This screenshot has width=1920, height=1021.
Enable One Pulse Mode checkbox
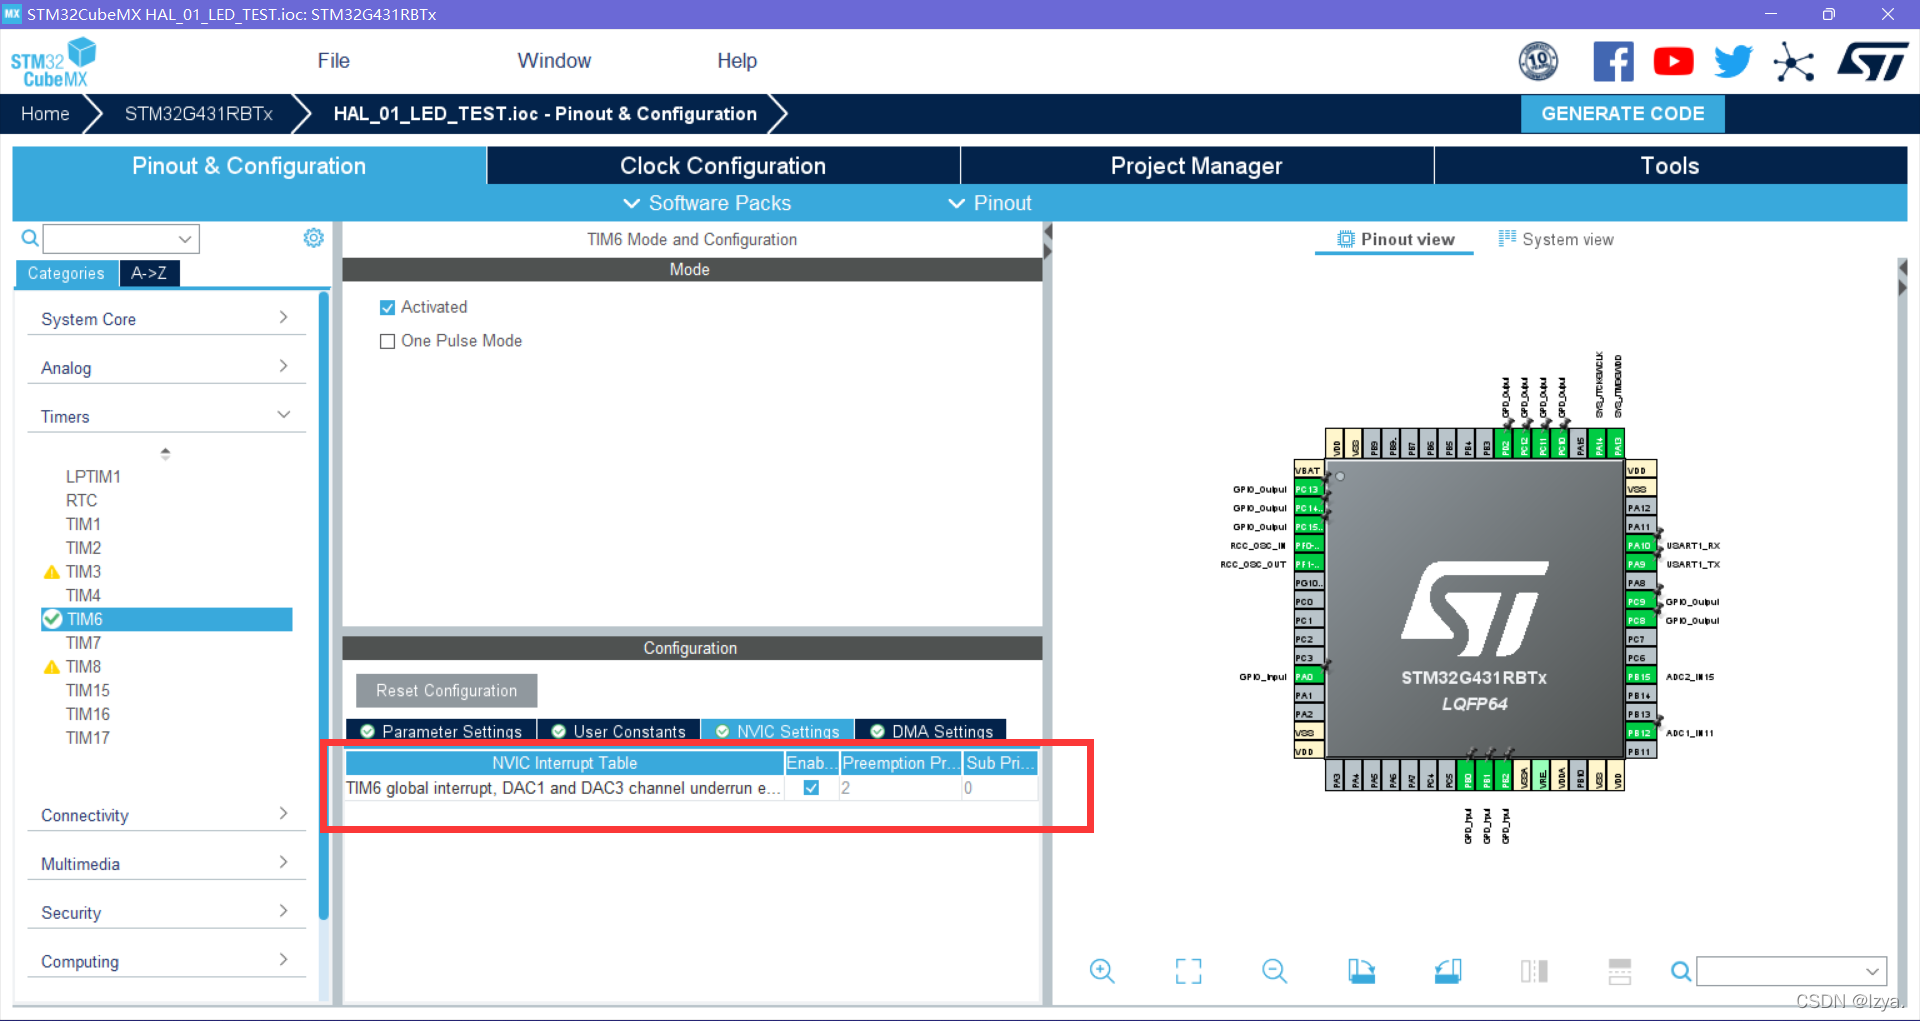coord(388,341)
